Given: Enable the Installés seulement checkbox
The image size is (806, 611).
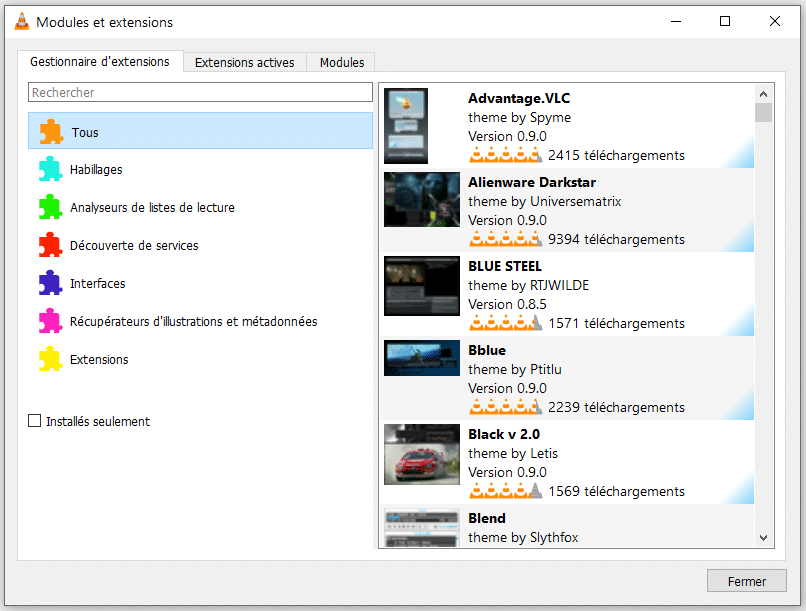Looking at the screenshot, I should click(x=35, y=422).
